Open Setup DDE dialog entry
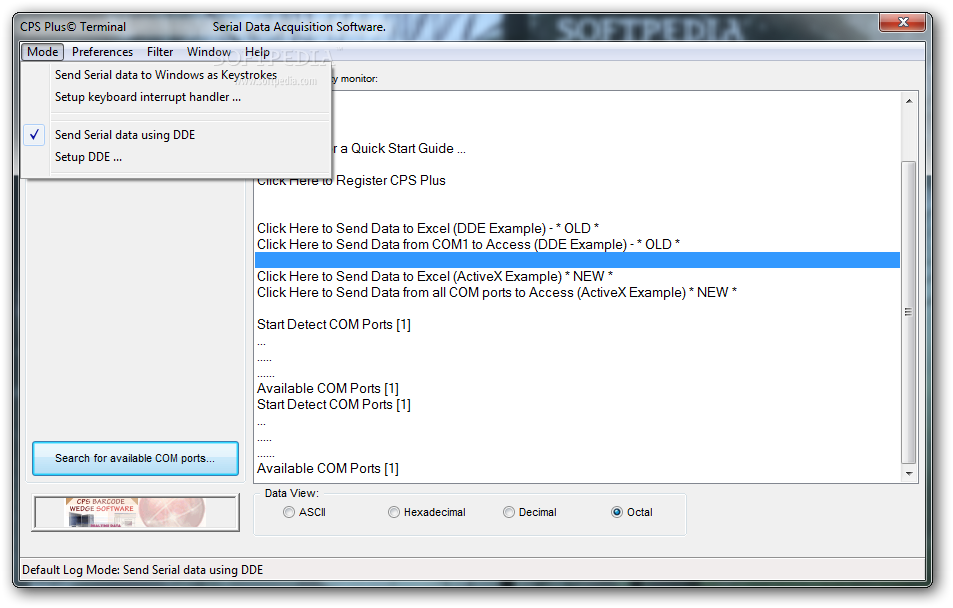The width and height of the screenshot is (953, 608). point(88,157)
